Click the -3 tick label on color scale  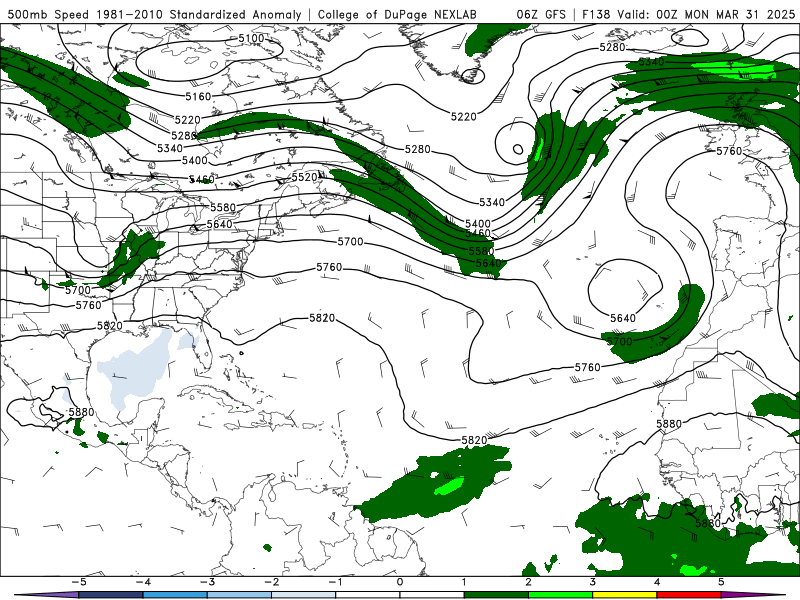point(207,582)
